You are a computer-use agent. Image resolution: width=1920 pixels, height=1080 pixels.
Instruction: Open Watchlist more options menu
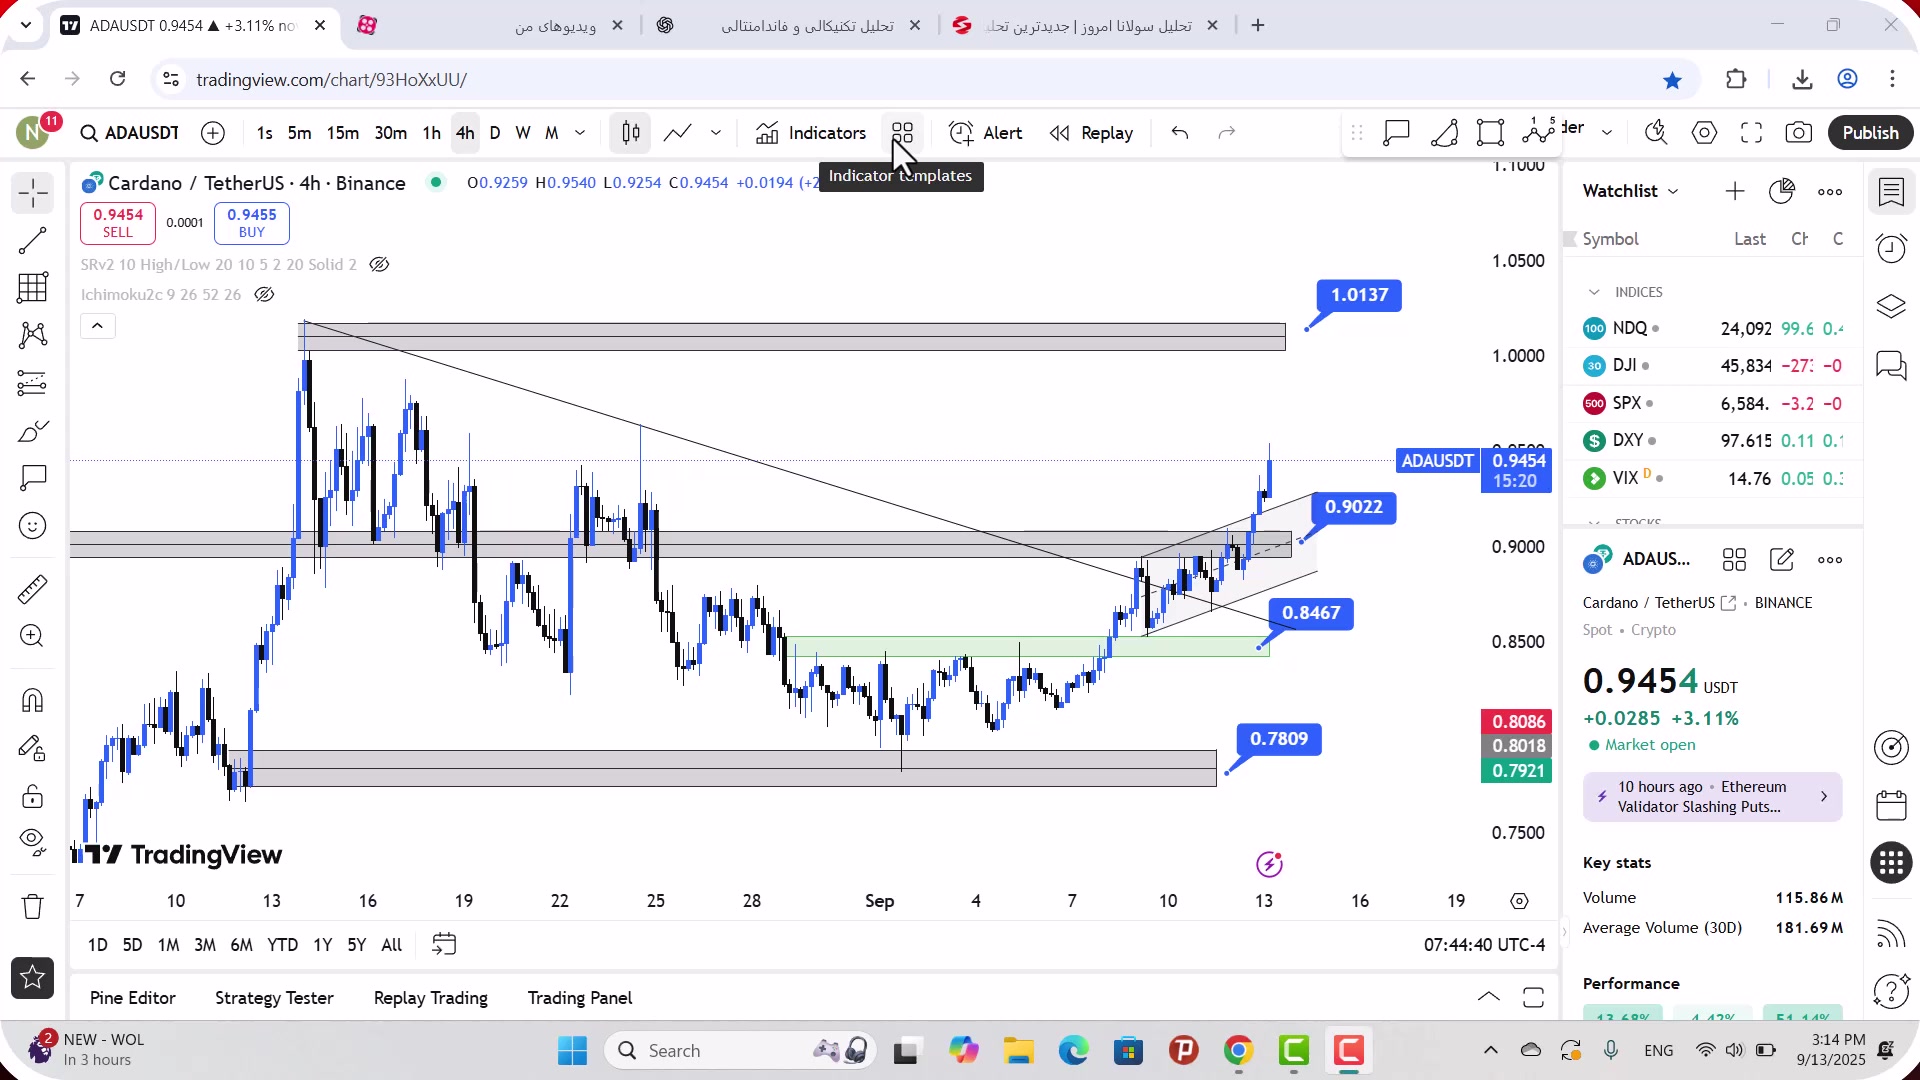point(1830,191)
